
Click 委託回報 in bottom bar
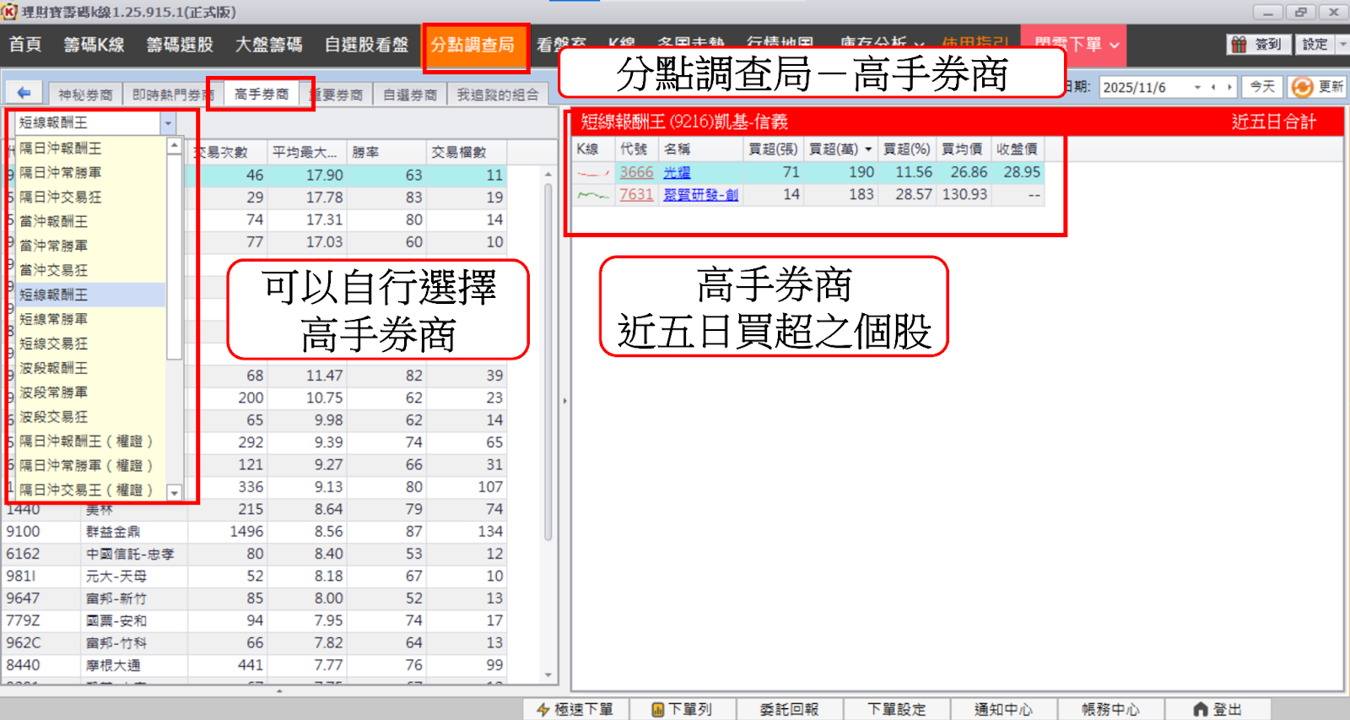pyautogui.click(x=789, y=709)
